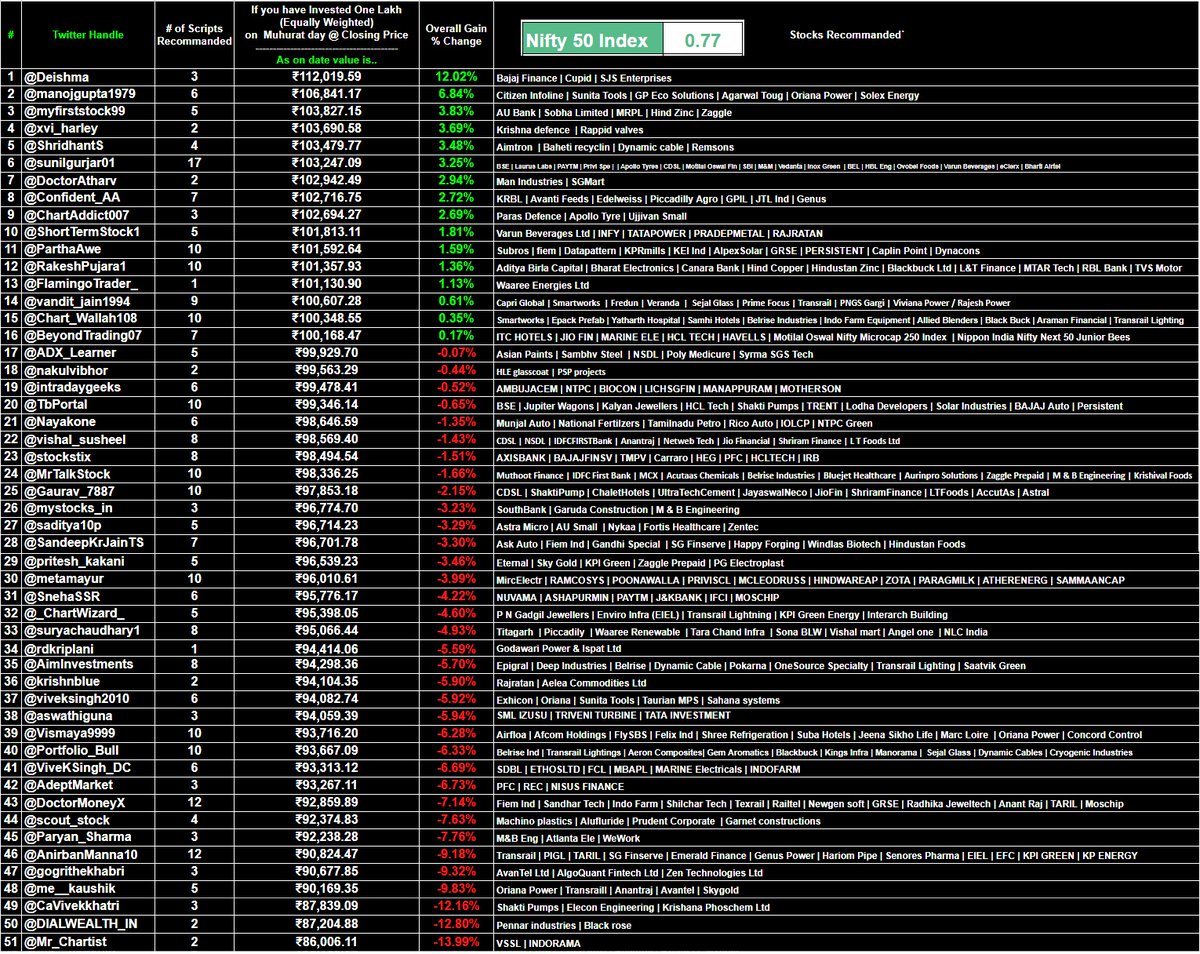Image resolution: width=1200 pixels, height=954 pixels.
Task: Click the 'Stocks Recommanded' header
Action: click(846, 35)
